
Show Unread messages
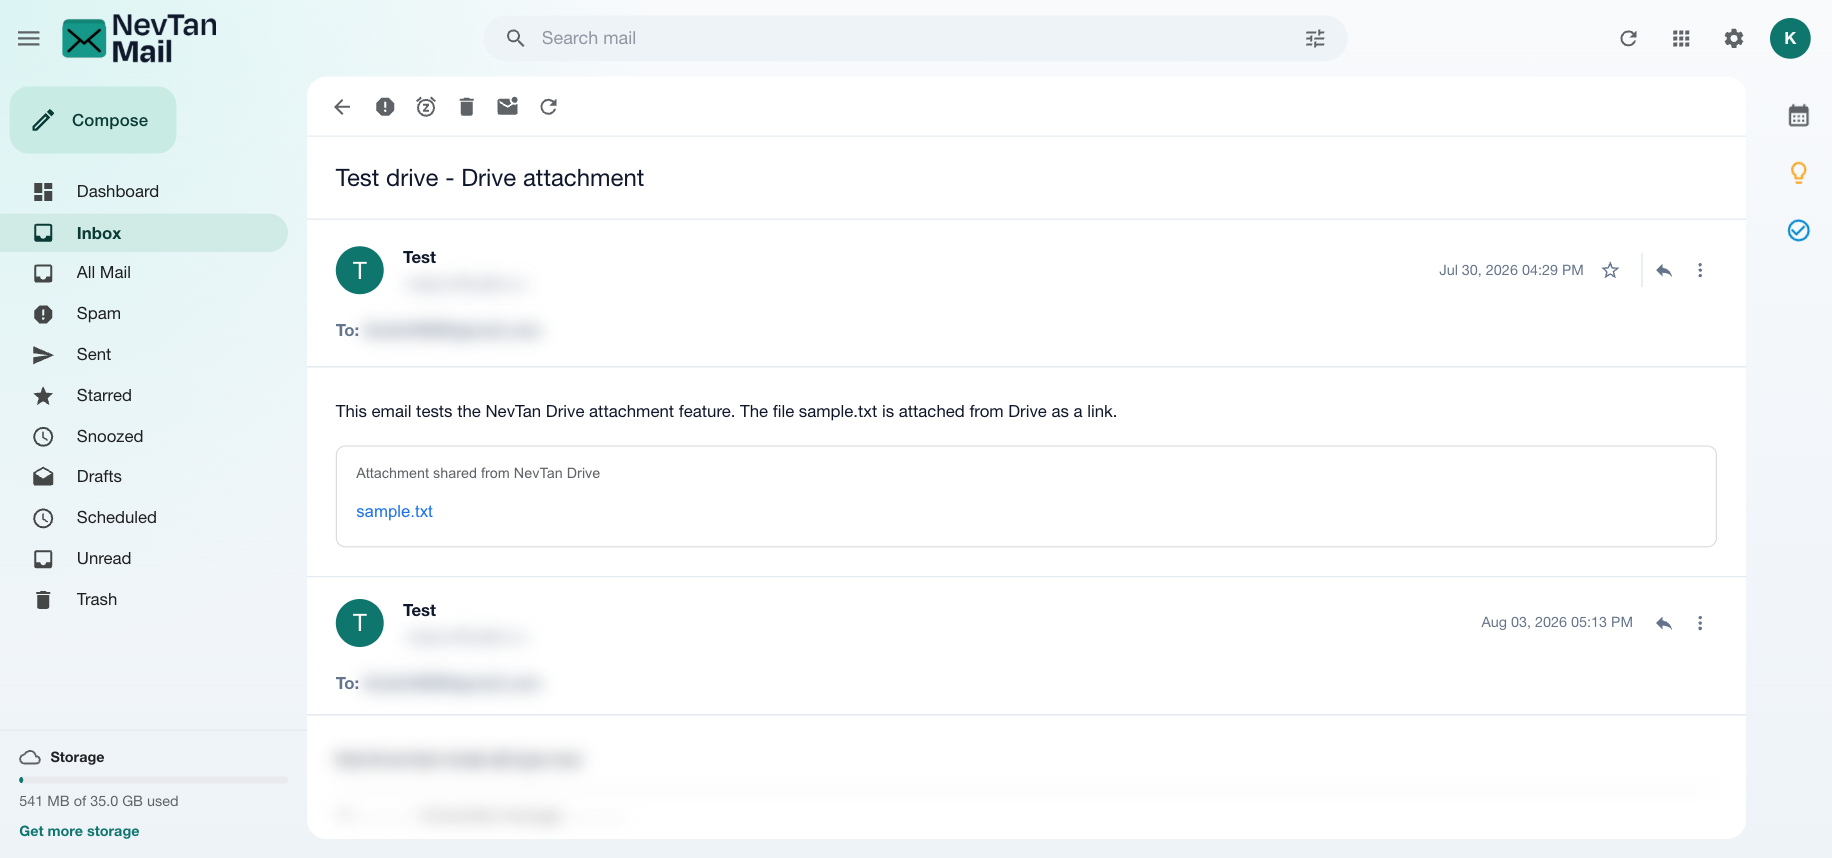[144, 559]
